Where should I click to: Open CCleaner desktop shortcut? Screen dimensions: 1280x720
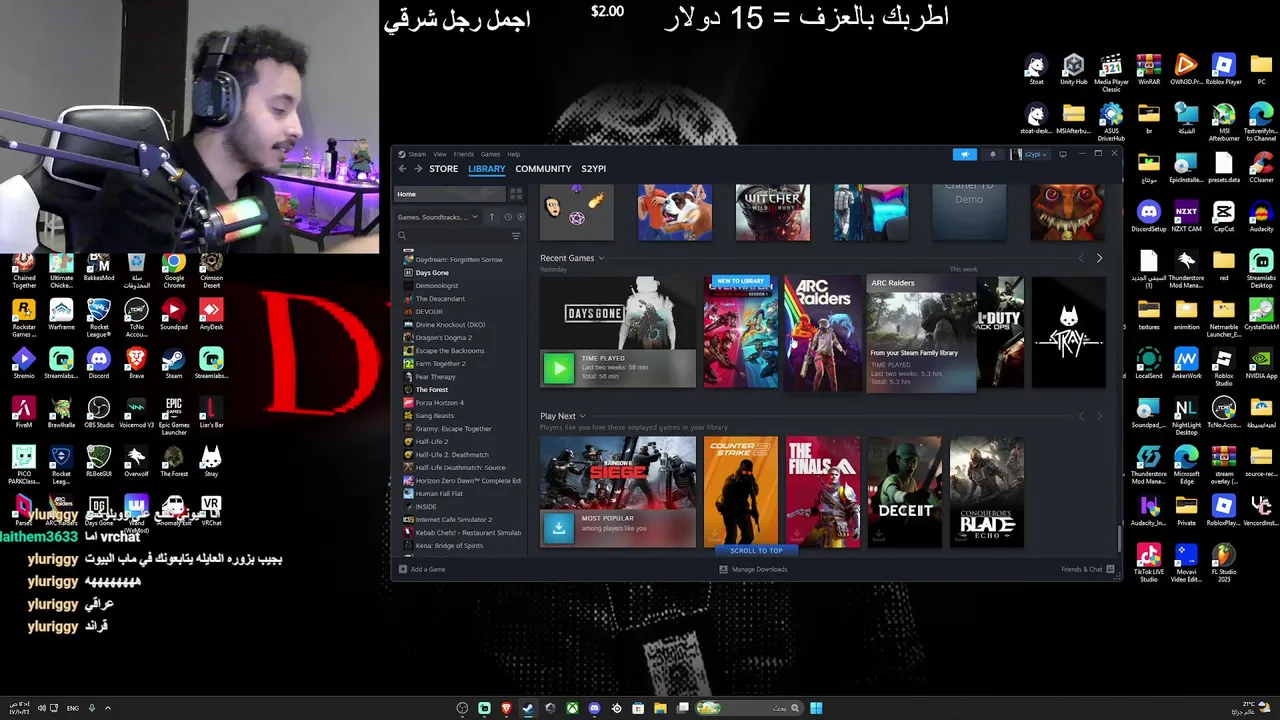1261,167
